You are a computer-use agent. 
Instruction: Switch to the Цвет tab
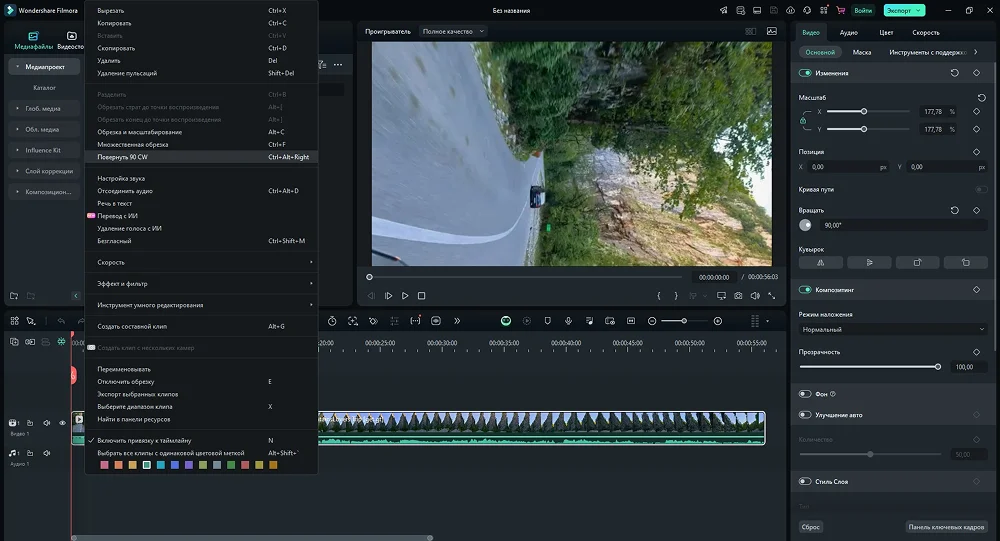point(886,32)
